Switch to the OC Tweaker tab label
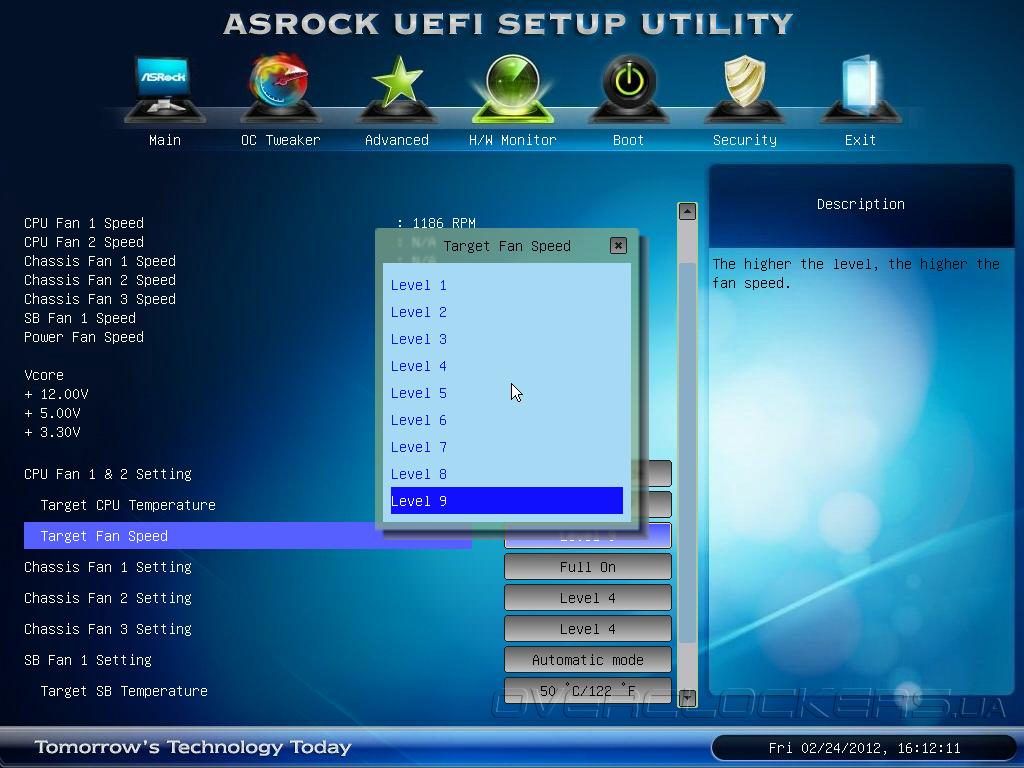Viewport: 1024px width, 768px height. coord(281,140)
